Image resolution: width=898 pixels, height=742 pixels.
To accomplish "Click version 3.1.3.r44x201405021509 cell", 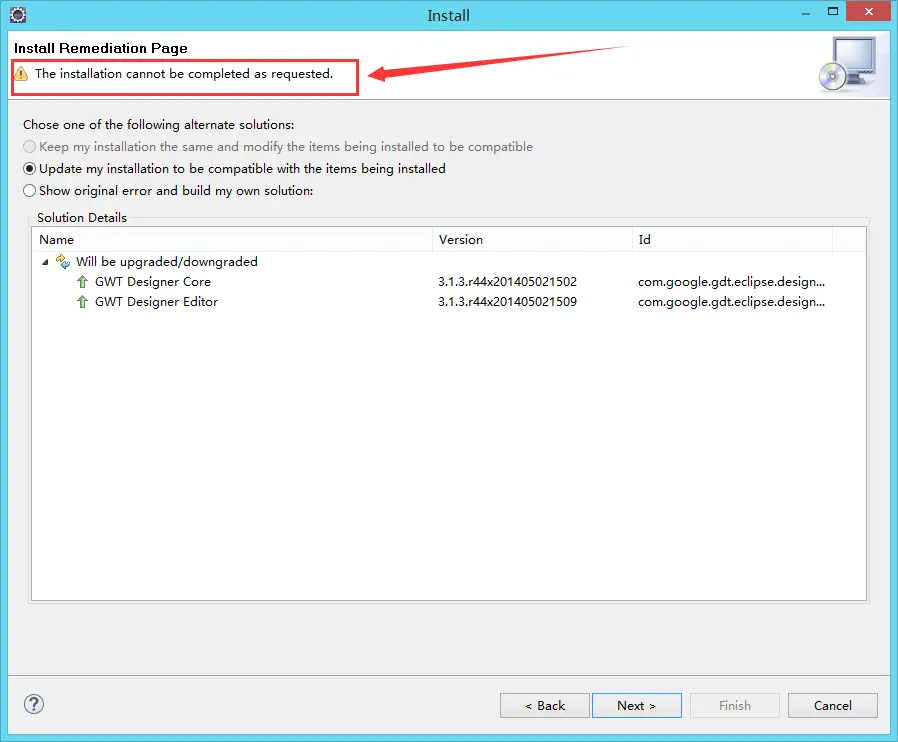I will tap(507, 302).
